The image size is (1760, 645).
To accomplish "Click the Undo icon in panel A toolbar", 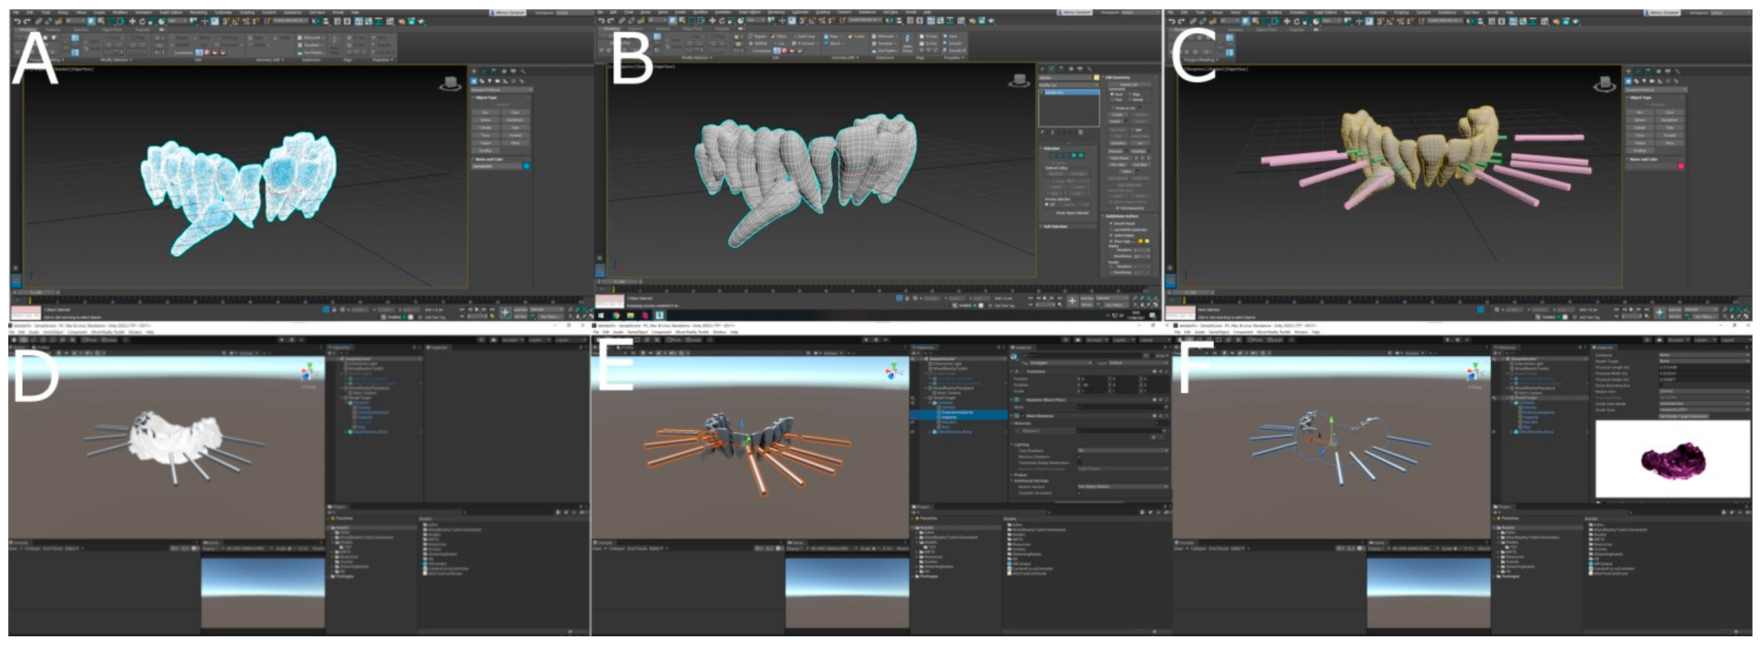I will point(17,21).
